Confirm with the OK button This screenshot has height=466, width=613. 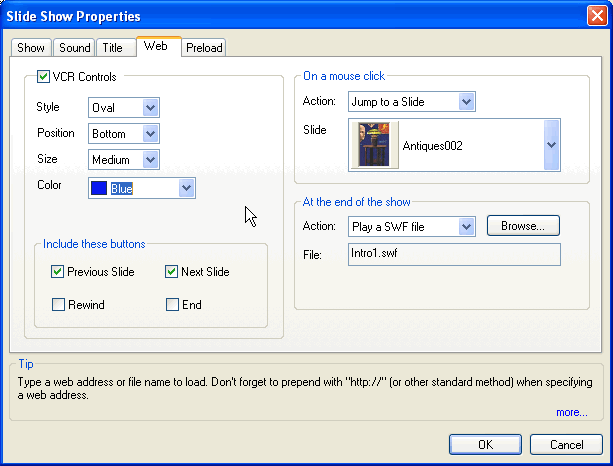485,444
